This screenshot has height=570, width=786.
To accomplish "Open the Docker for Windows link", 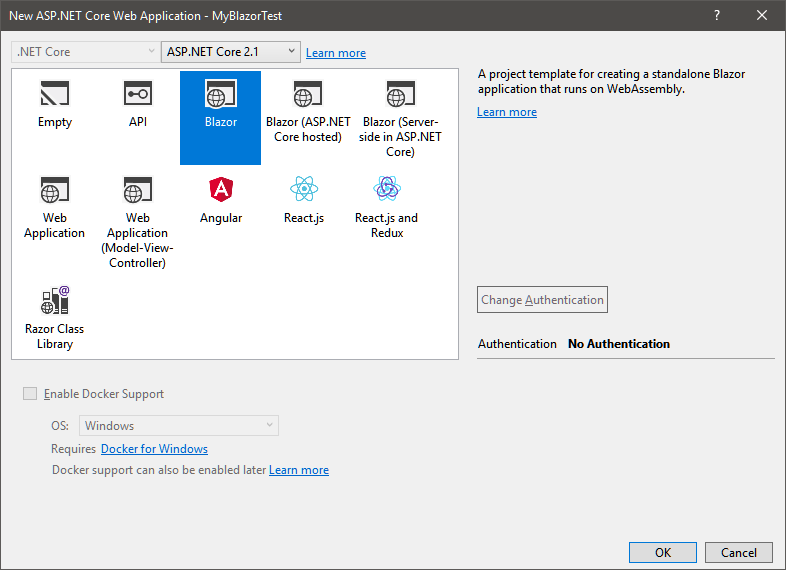I will point(154,449).
